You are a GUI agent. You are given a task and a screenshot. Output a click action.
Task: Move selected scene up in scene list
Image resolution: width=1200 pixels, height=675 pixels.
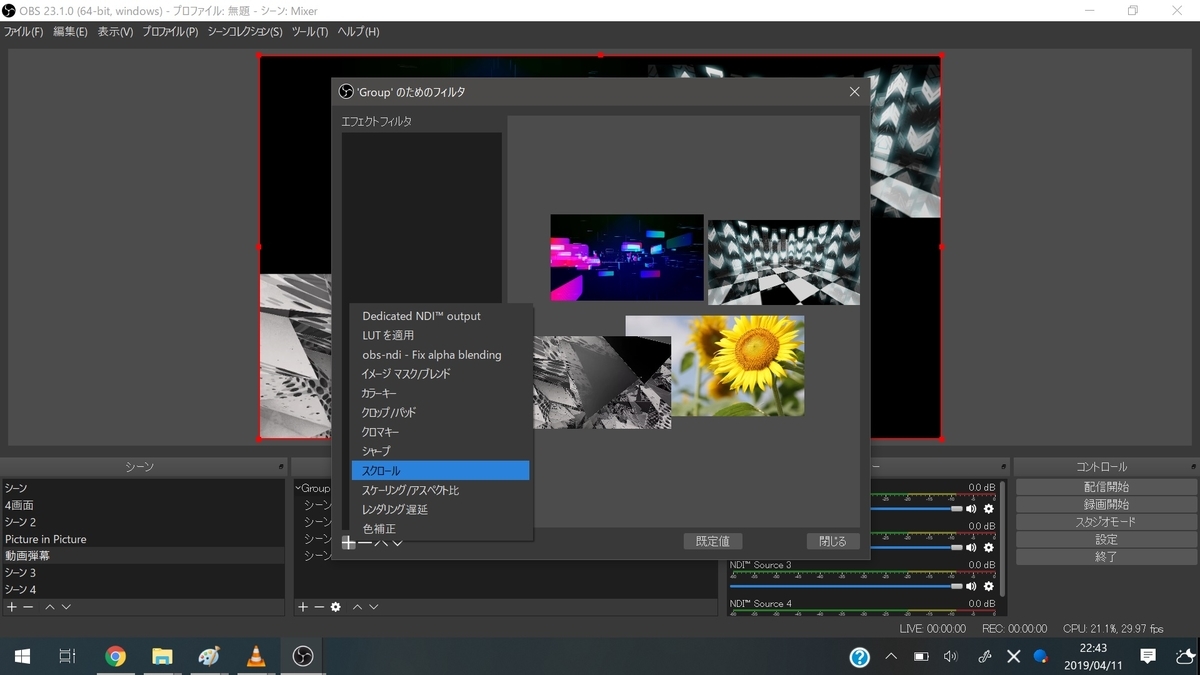tap(50, 607)
